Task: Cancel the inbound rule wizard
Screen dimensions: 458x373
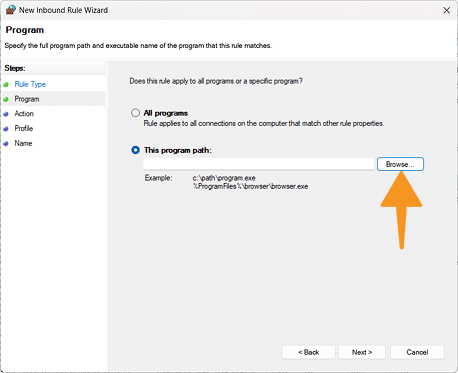Action: (x=417, y=352)
